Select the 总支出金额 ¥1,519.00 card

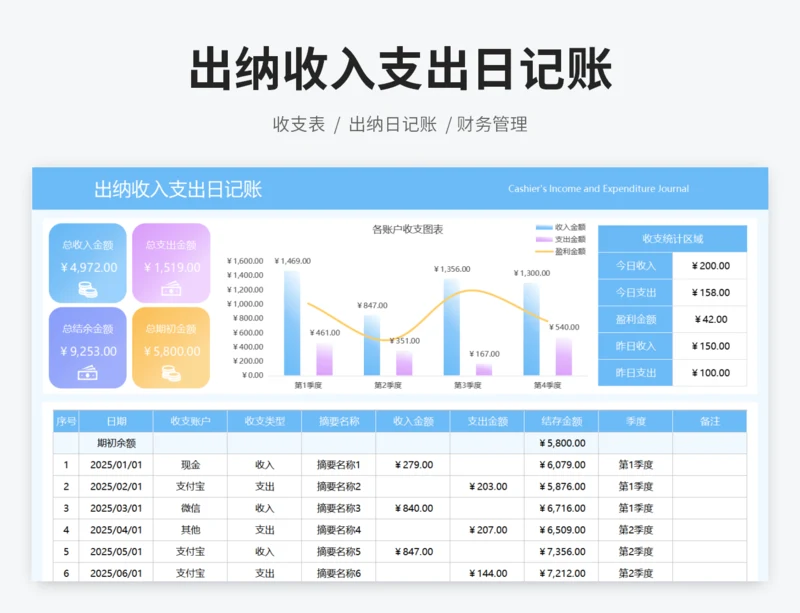pos(171,263)
